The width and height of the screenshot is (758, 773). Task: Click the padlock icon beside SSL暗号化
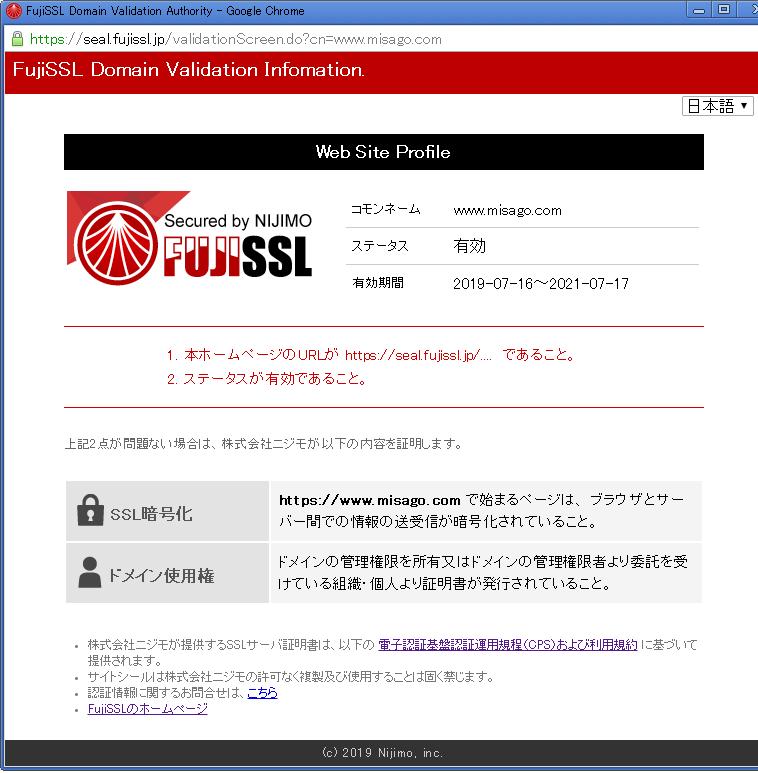pyautogui.click(x=90, y=510)
